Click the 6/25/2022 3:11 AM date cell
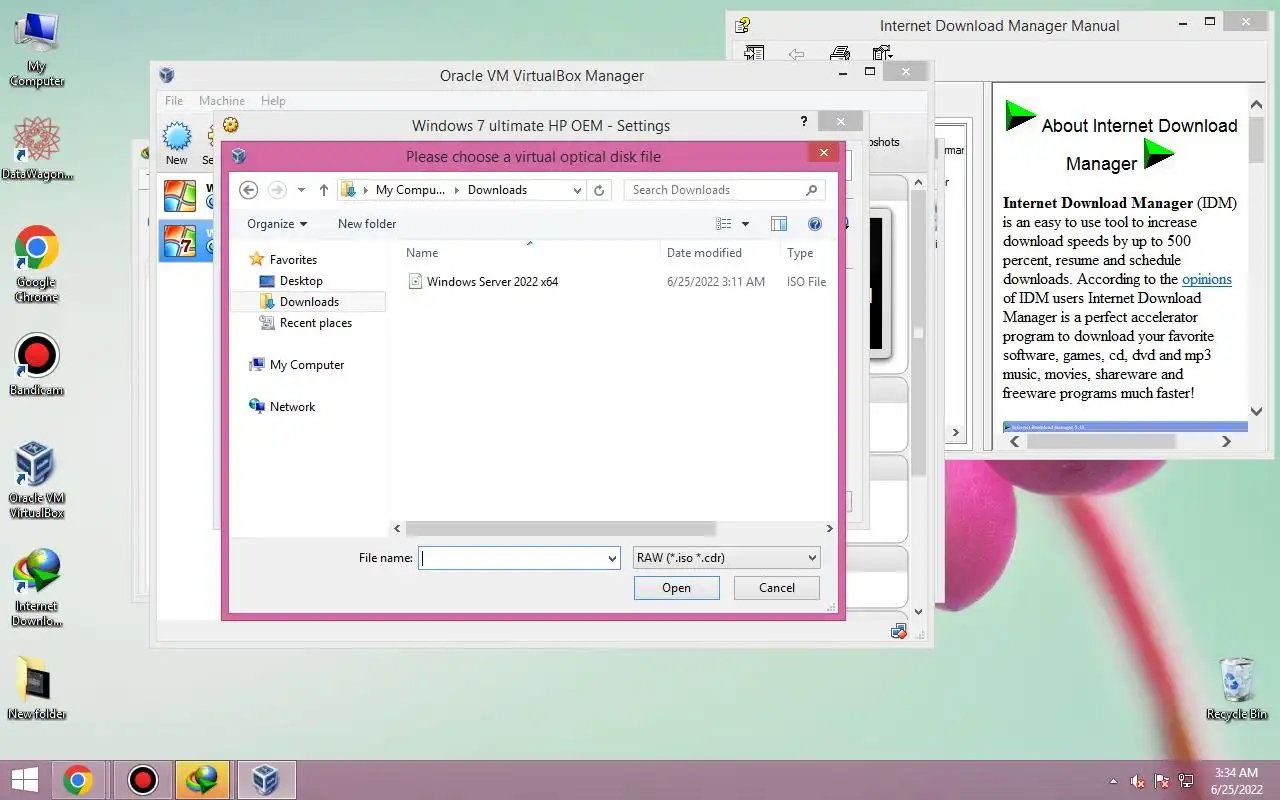 716,282
